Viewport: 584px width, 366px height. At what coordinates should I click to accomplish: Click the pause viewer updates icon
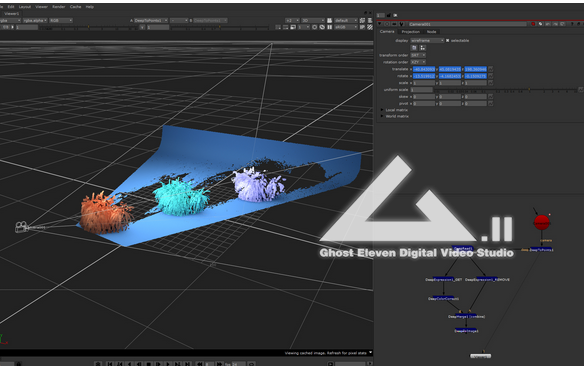click(329, 27)
